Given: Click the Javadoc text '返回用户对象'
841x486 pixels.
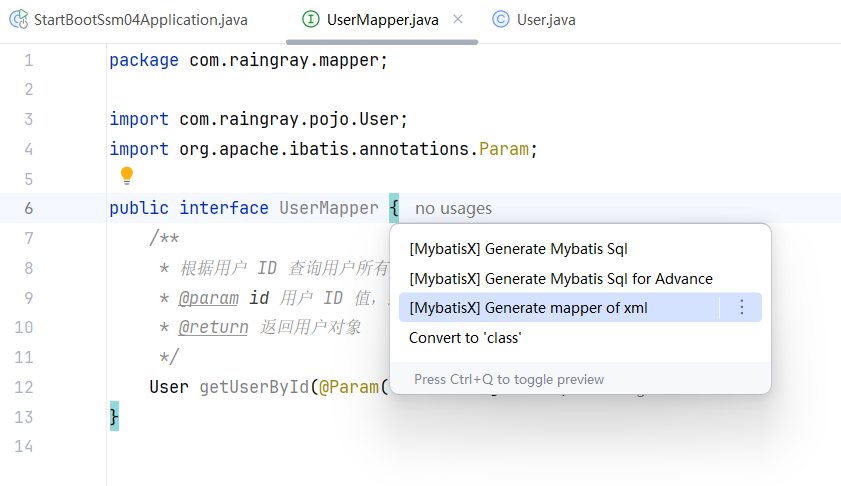Looking at the screenshot, I should (x=311, y=327).
